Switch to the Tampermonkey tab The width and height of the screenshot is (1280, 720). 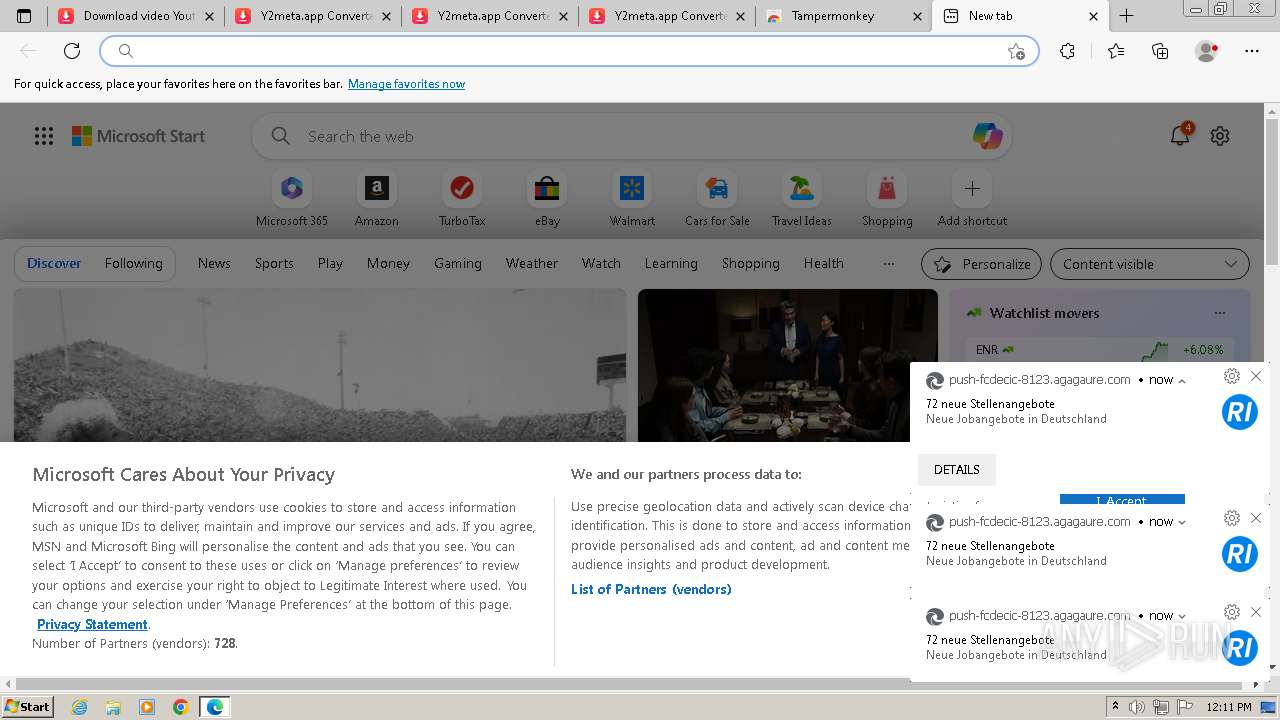(x=843, y=16)
